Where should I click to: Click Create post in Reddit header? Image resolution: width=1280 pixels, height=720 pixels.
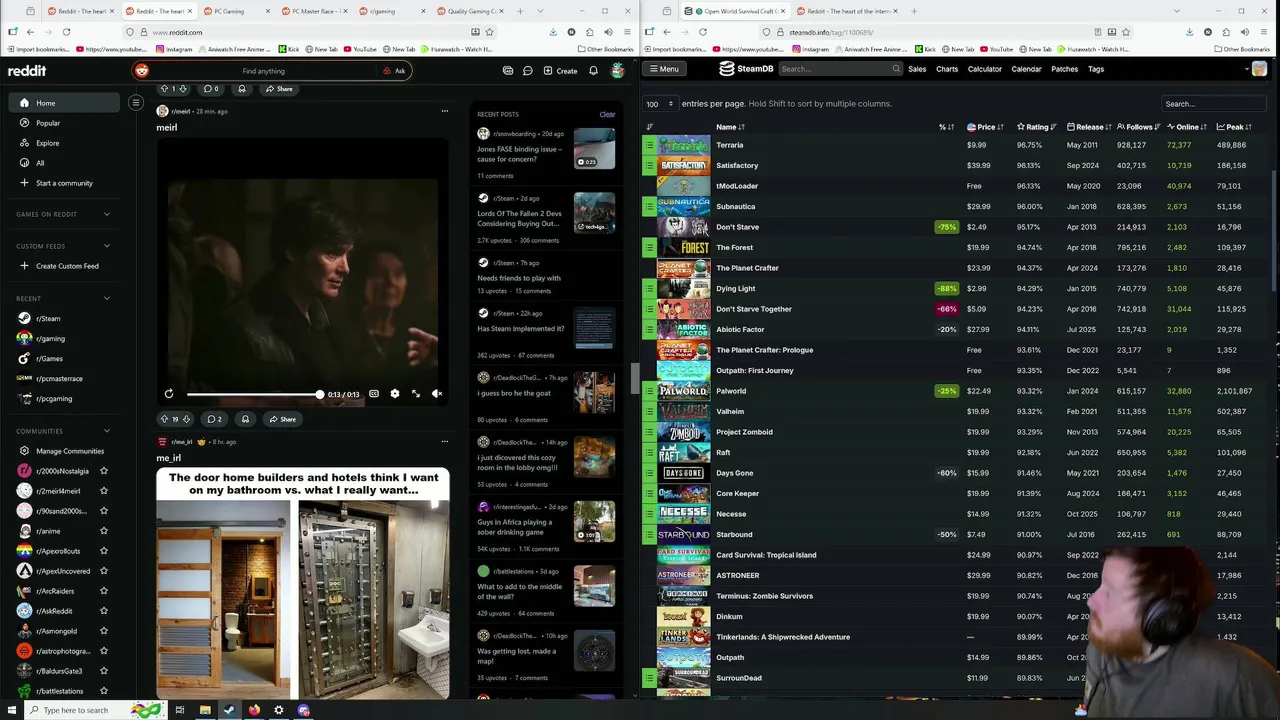point(560,71)
